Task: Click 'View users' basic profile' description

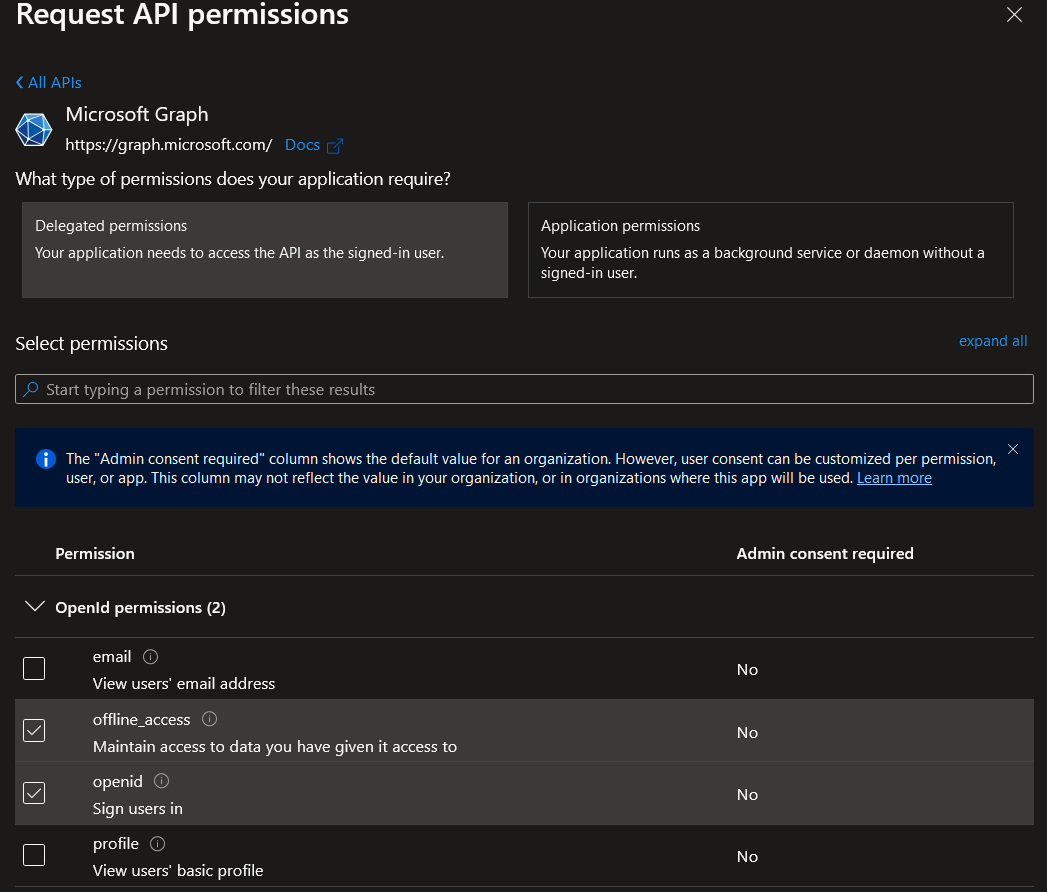Action: coord(178,871)
